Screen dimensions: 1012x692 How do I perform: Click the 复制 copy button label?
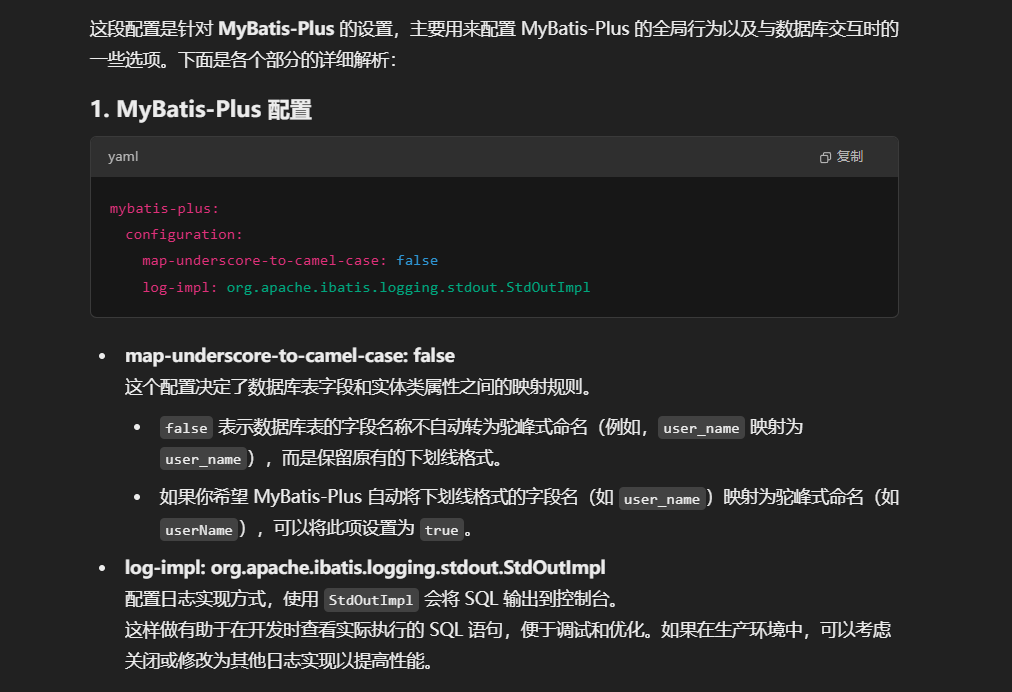(x=849, y=157)
